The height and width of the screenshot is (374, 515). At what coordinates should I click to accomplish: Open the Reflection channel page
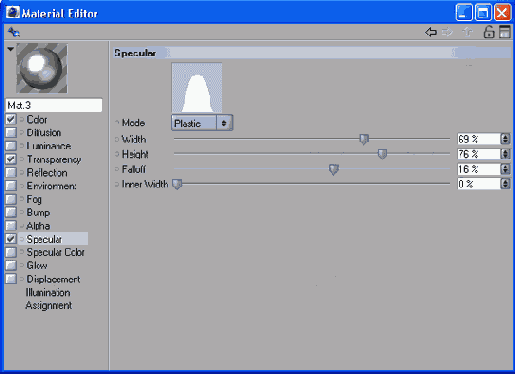pos(47,173)
